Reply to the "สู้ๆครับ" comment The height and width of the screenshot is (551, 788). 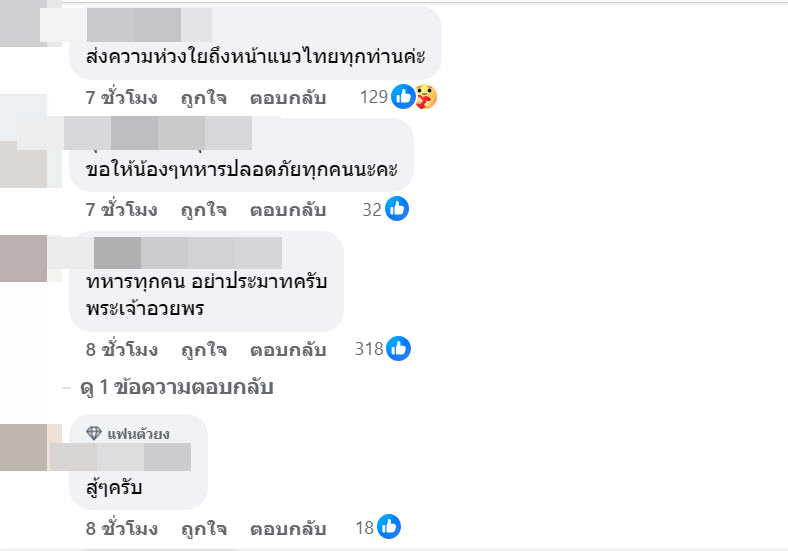288,528
